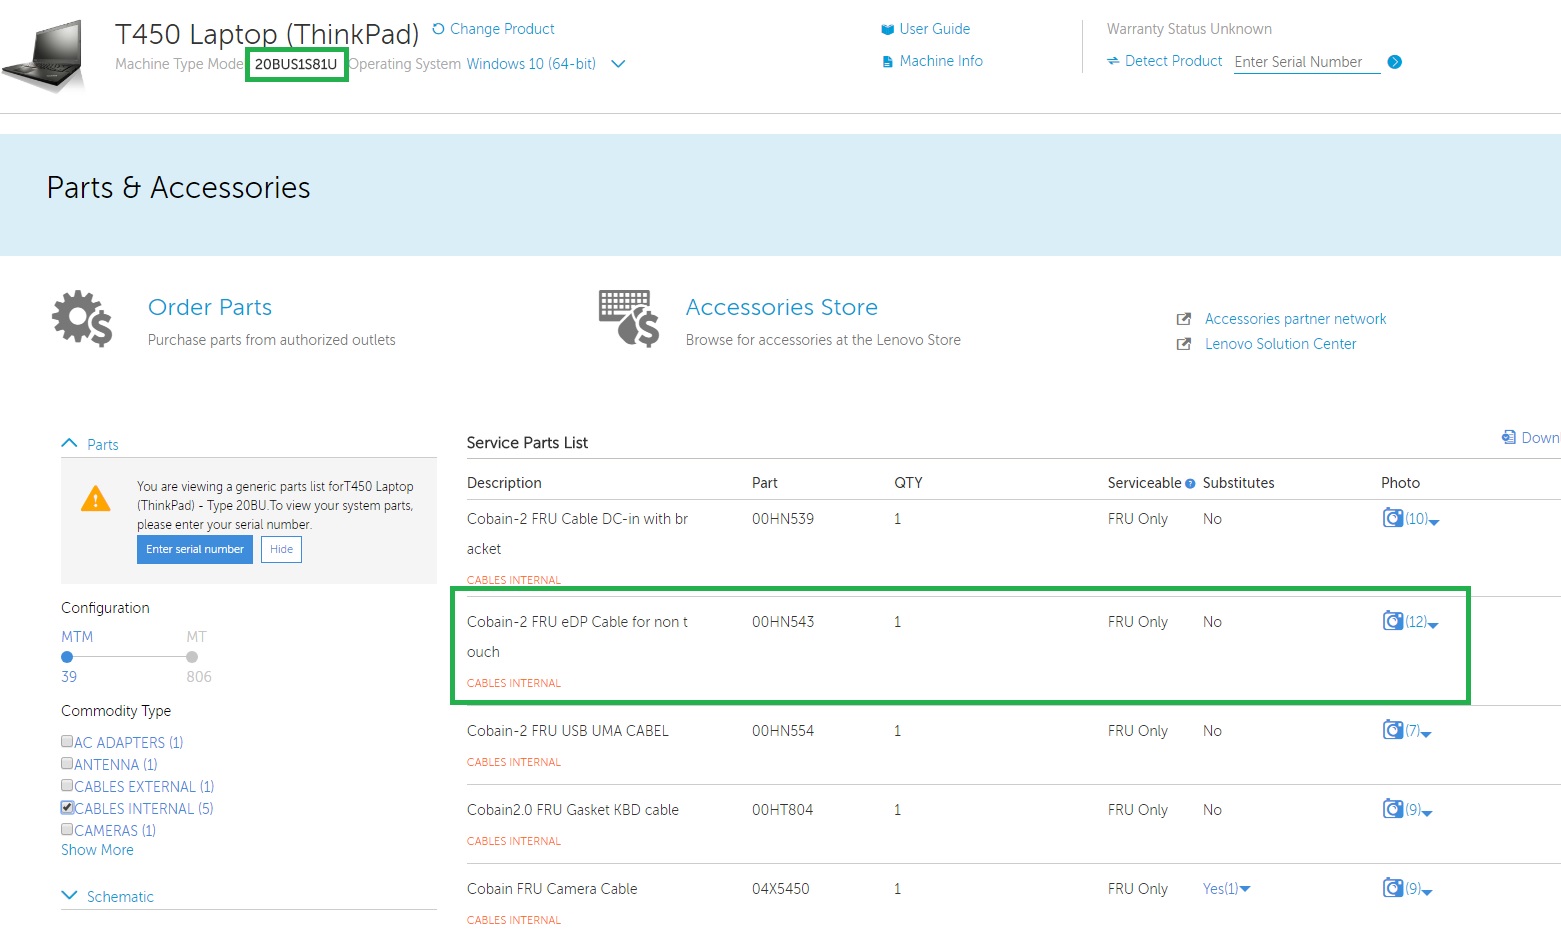Image resolution: width=1561 pixels, height=943 pixels.
Task: Click Cobain2.0 FRU Gasket KBD cable description
Action: [x=573, y=810]
